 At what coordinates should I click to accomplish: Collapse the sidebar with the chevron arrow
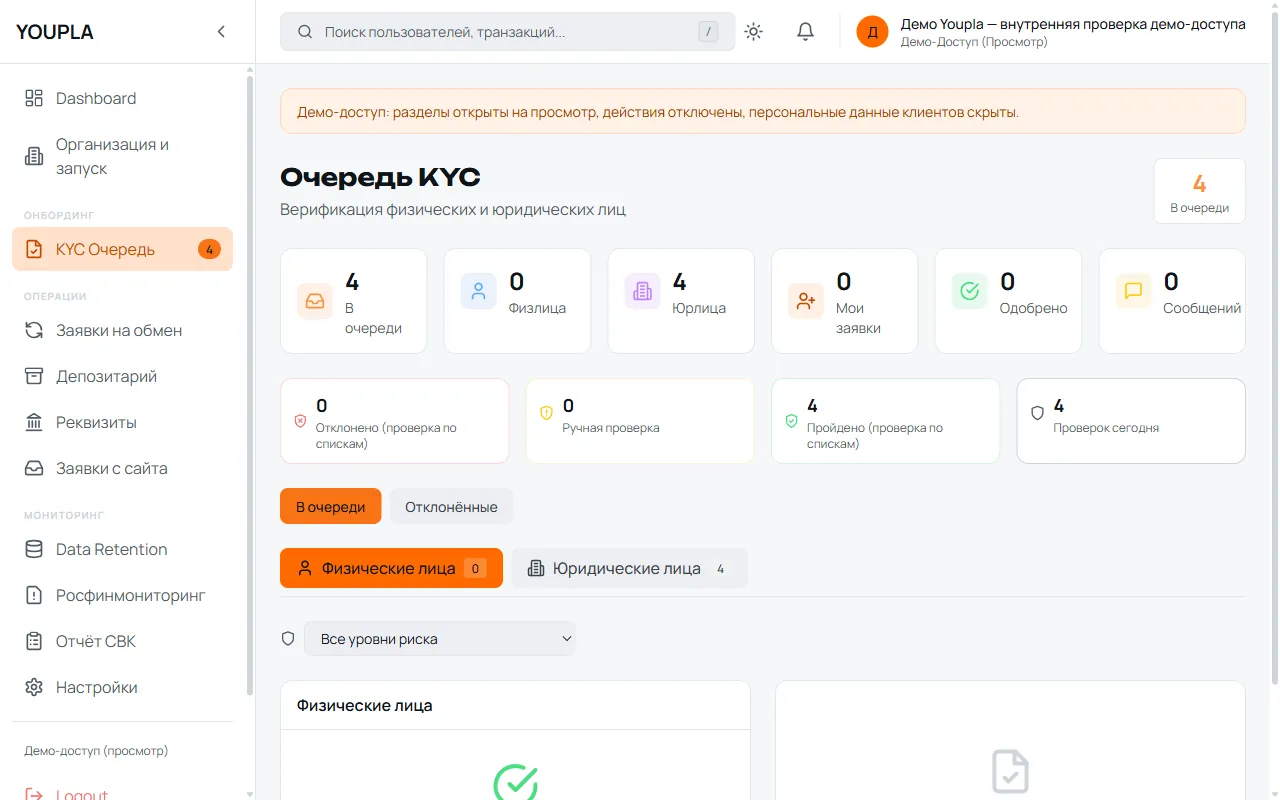(x=221, y=32)
